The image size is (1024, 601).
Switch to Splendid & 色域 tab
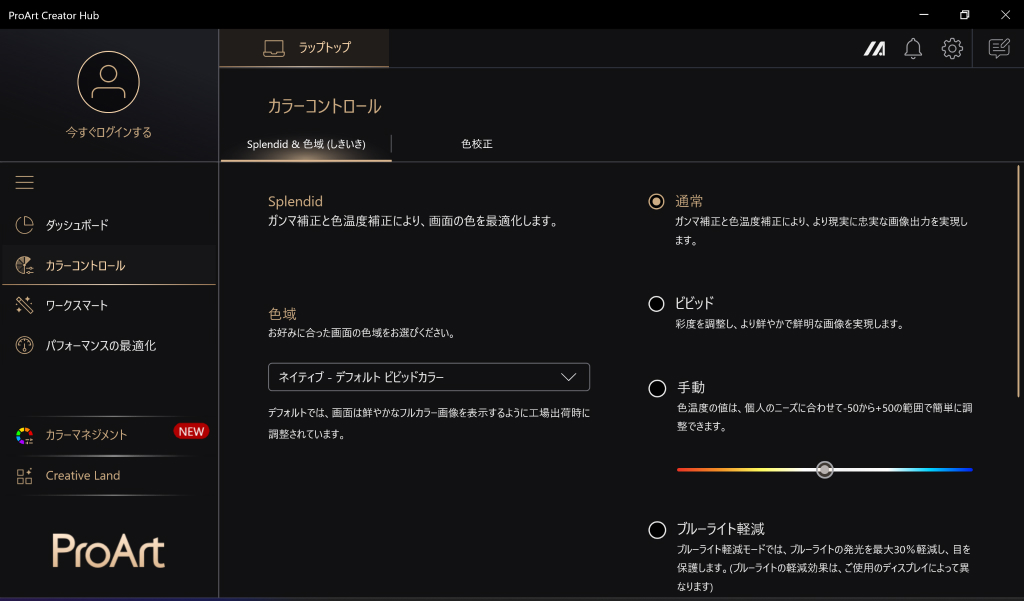306,144
